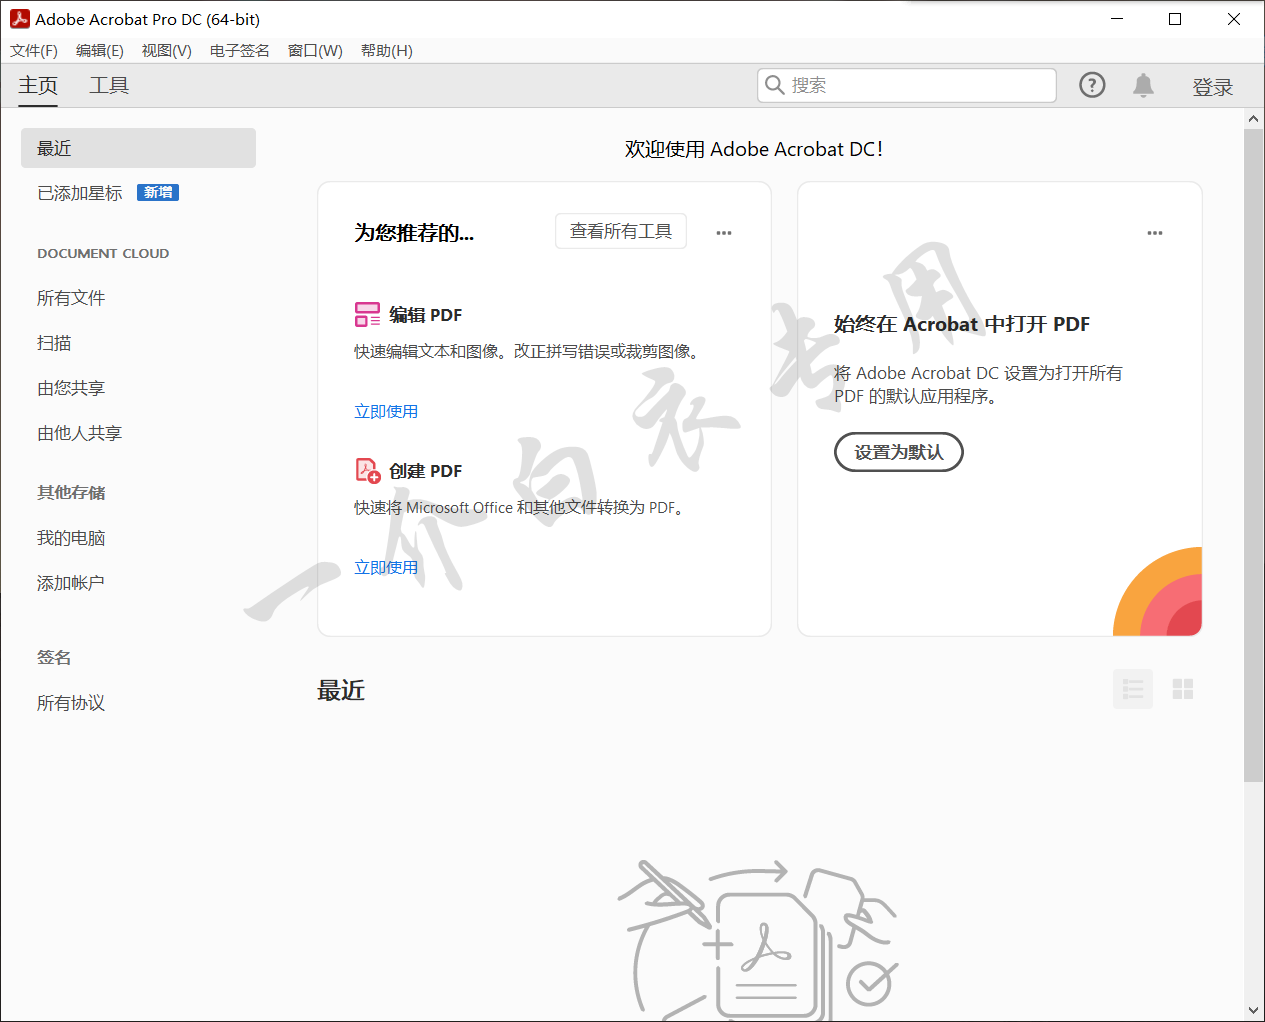Click the 新增 badge beside 已添加星标

point(158,193)
